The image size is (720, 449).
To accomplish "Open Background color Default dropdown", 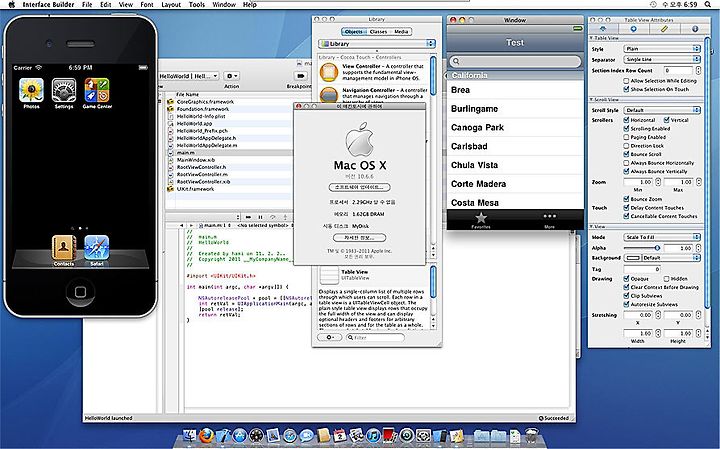I will click(x=671, y=258).
